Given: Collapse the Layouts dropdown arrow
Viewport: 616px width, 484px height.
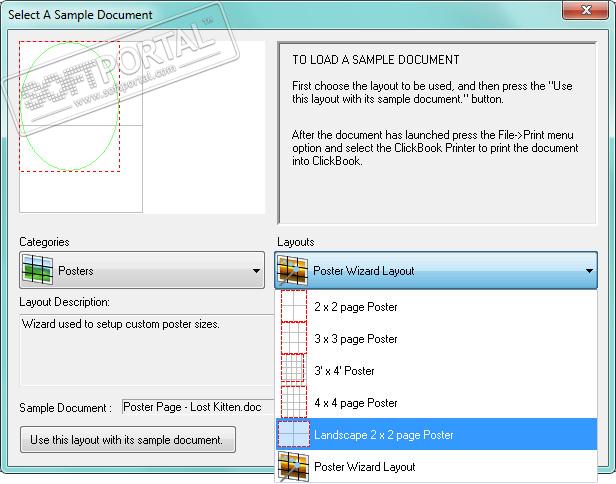Looking at the screenshot, I should (x=589, y=271).
